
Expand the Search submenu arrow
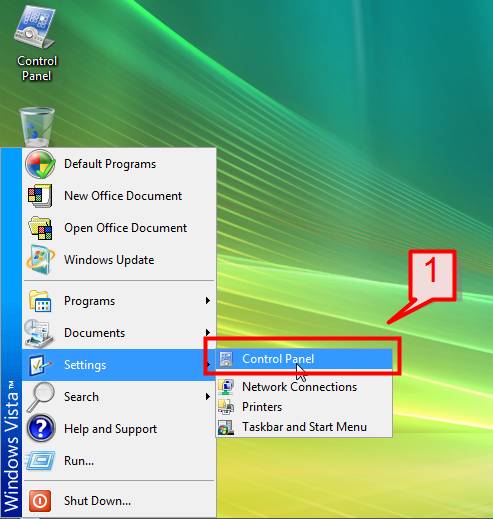point(208,397)
